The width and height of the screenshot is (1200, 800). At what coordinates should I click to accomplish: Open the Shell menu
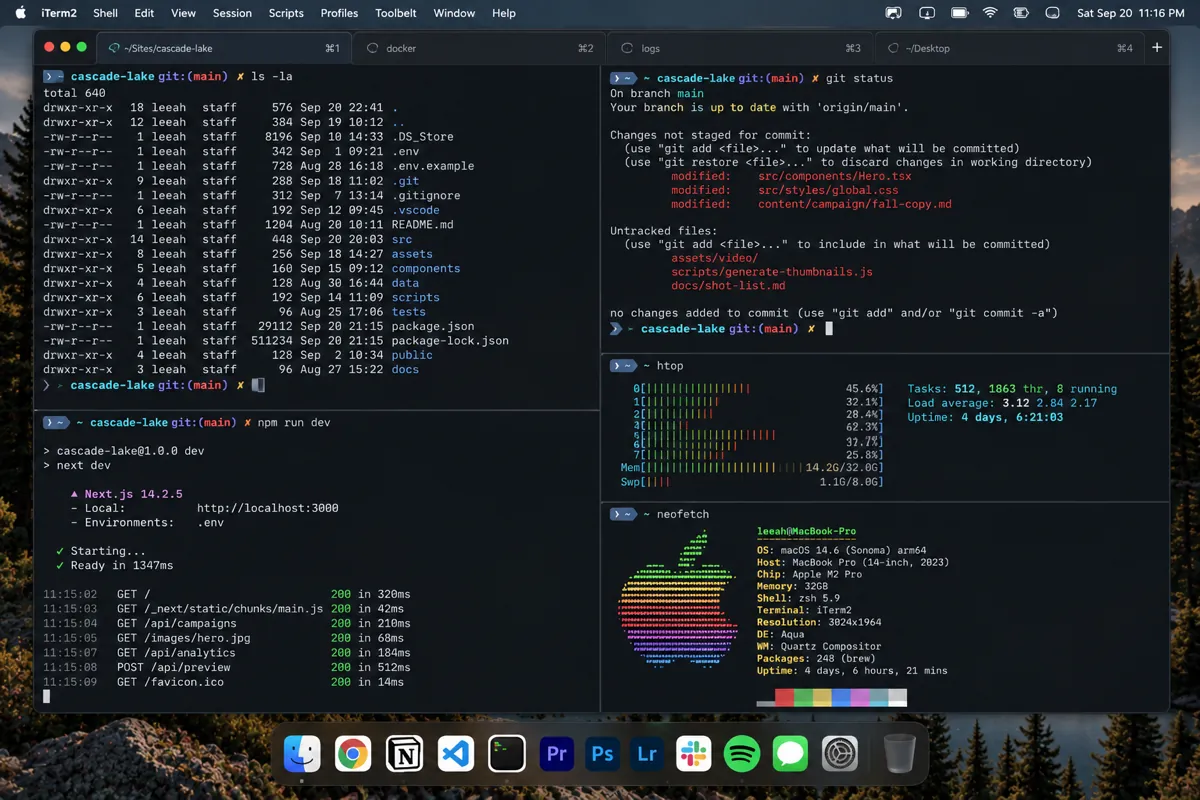point(105,13)
